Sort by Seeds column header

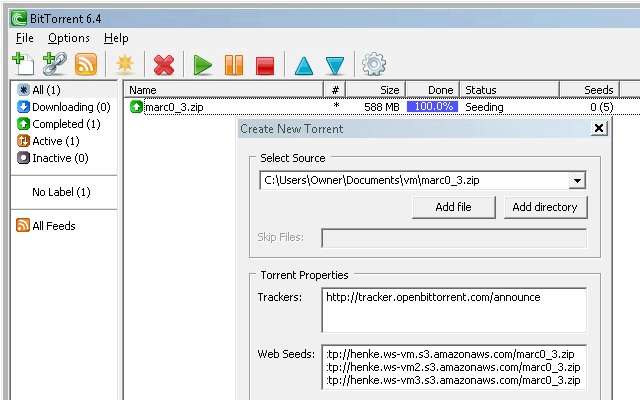click(589, 89)
